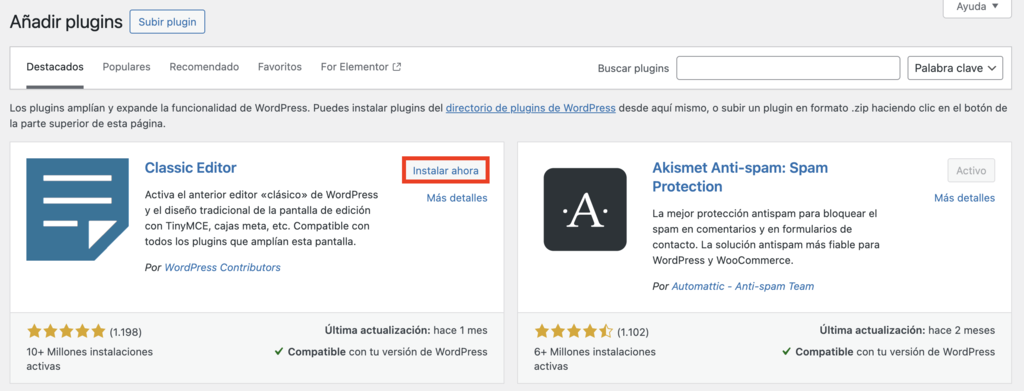Viewport: 1024px width, 391px height.
Task: Focus the Buscar plugins search field
Action: click(788, 68)
